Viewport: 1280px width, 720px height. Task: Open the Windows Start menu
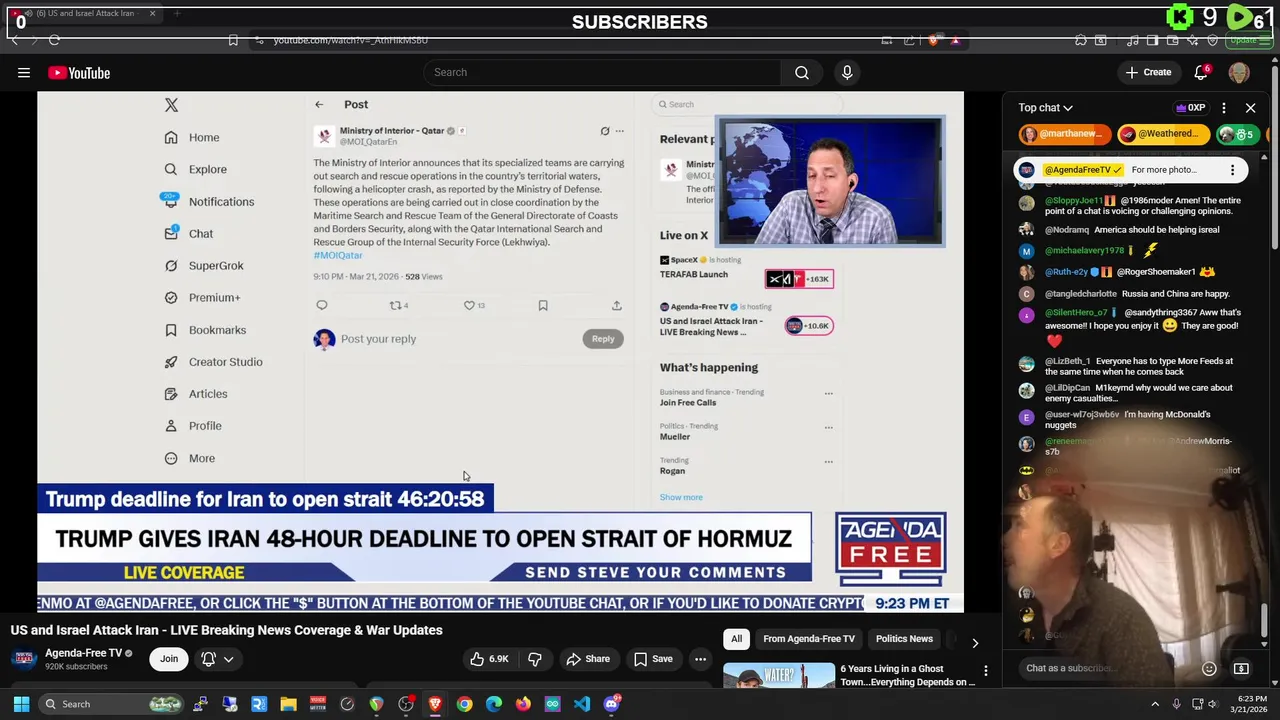tap(21, 704)
